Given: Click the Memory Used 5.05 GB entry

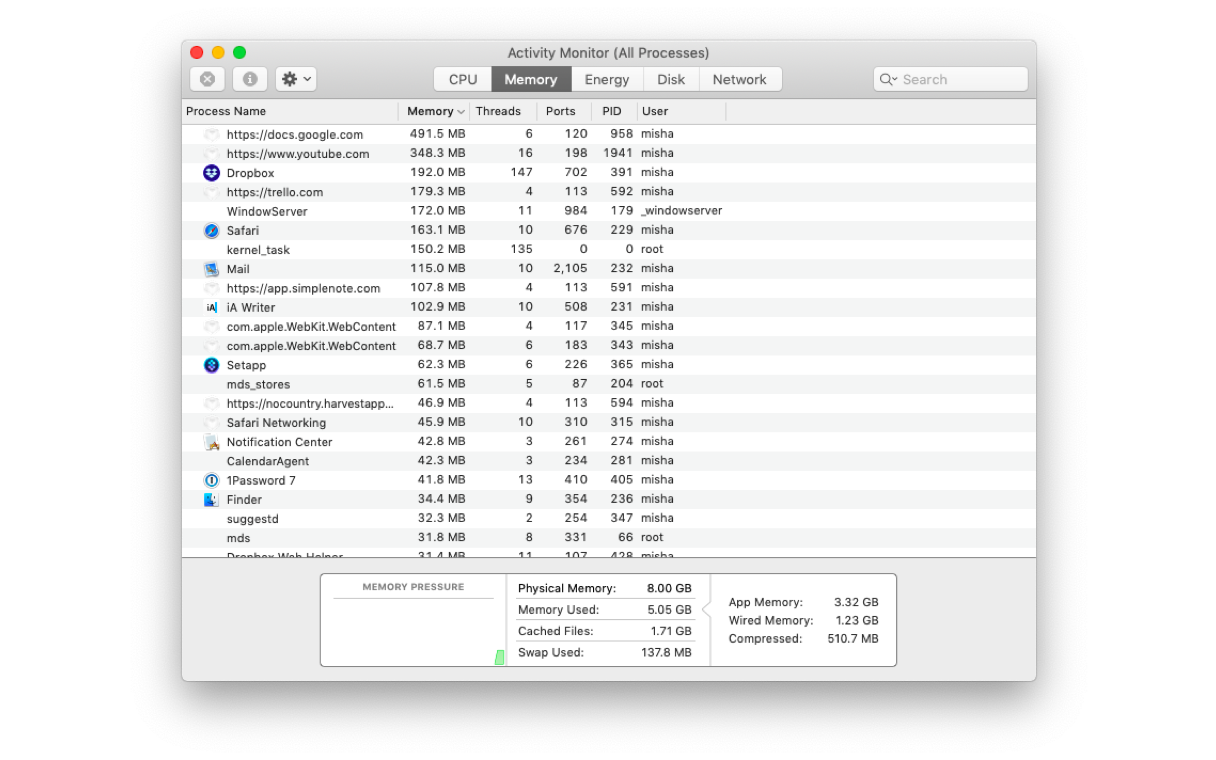Looking at the screenshot, I should pyautogui.click(x=604, y=610).
